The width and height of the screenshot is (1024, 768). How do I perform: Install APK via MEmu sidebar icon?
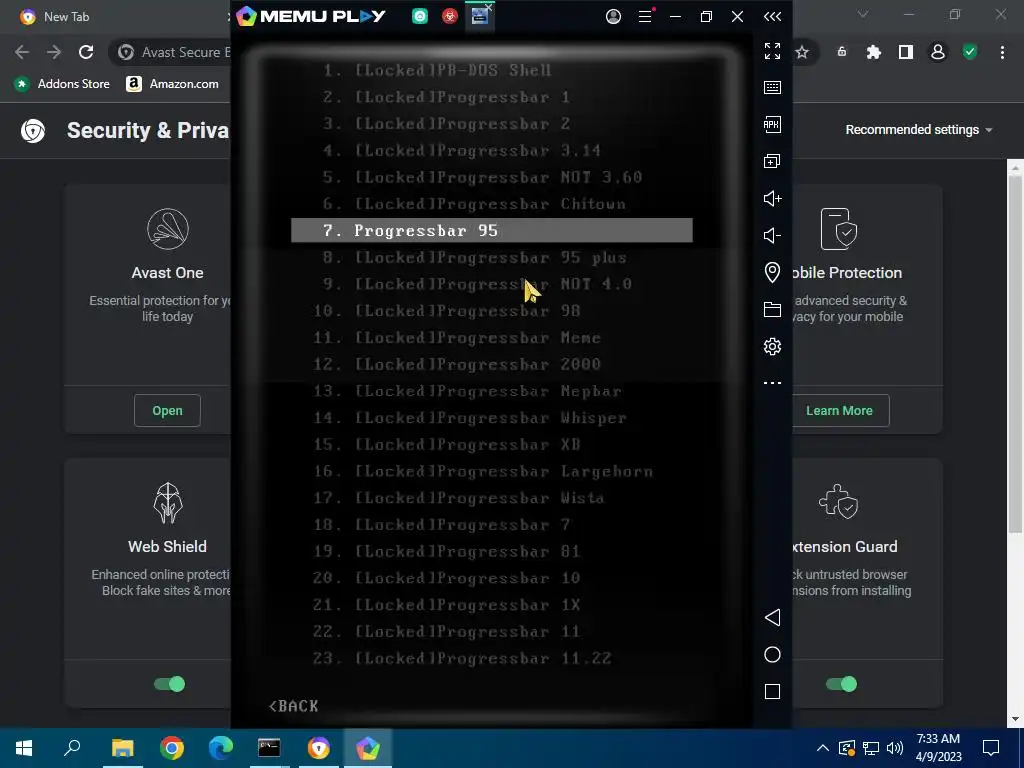(x=772, y=124)
